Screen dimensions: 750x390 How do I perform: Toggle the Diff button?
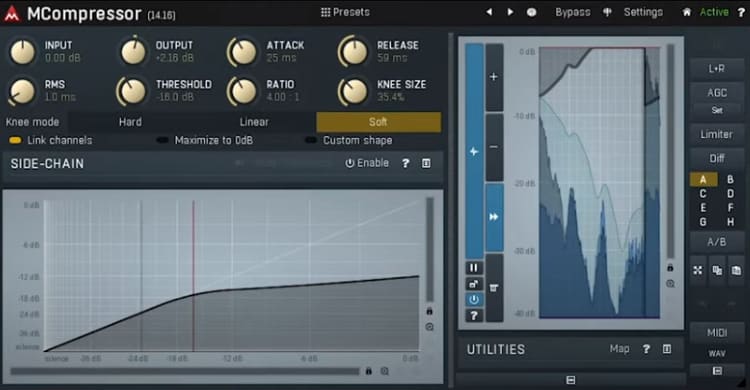point(717,158)
